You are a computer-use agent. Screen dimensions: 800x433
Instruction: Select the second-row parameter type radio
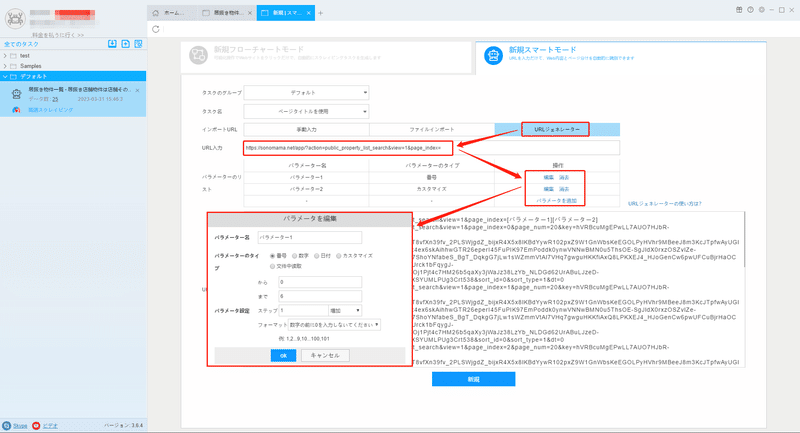pos(272,266)
